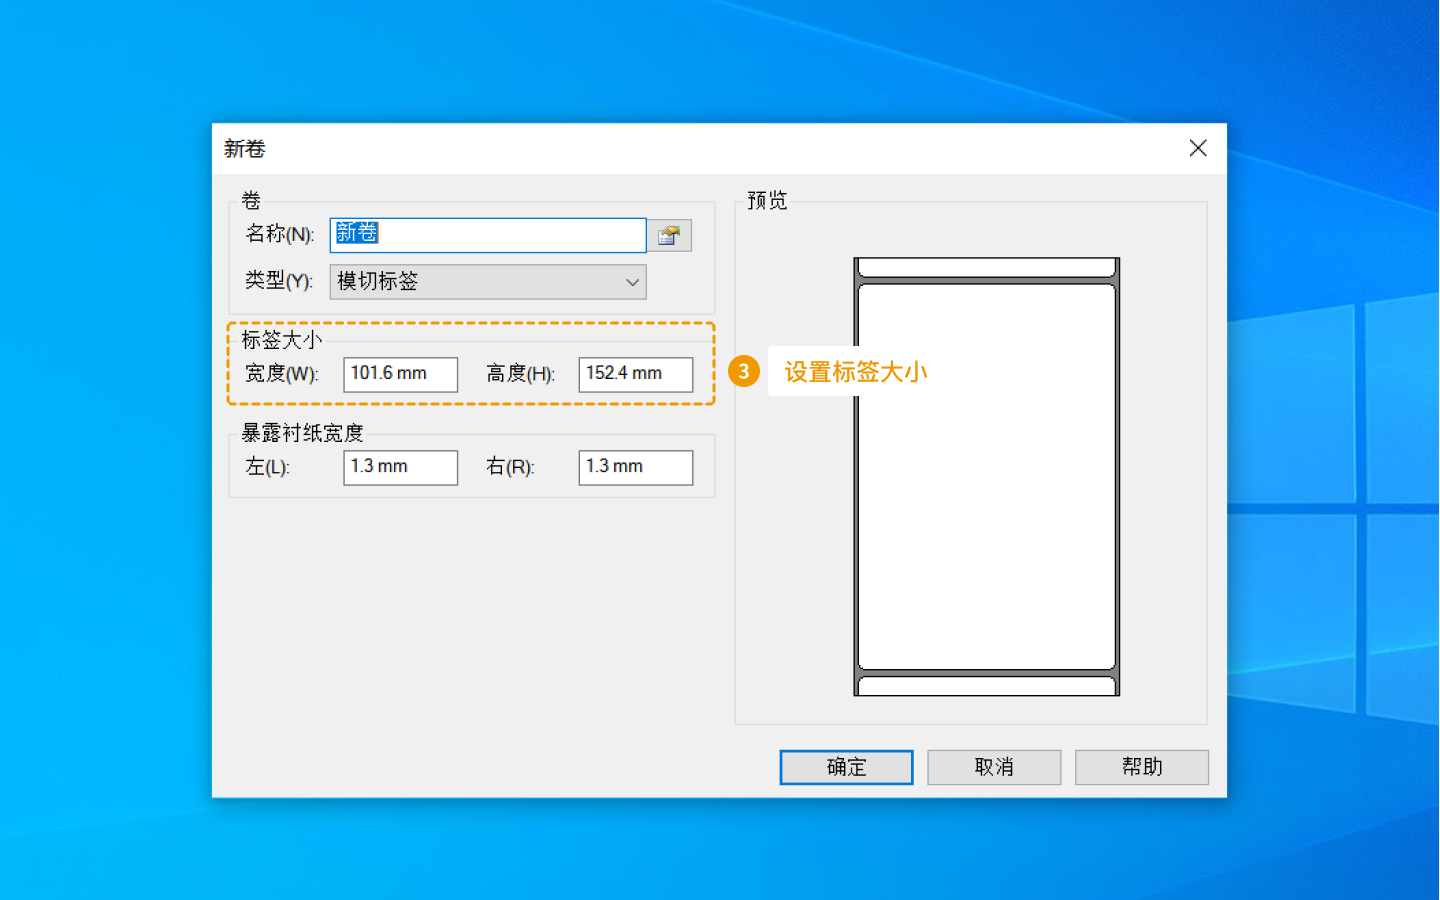Click the 设置标签大小 callout text
This screenshot has width=1440, height=900.
[x=855, y=372]
